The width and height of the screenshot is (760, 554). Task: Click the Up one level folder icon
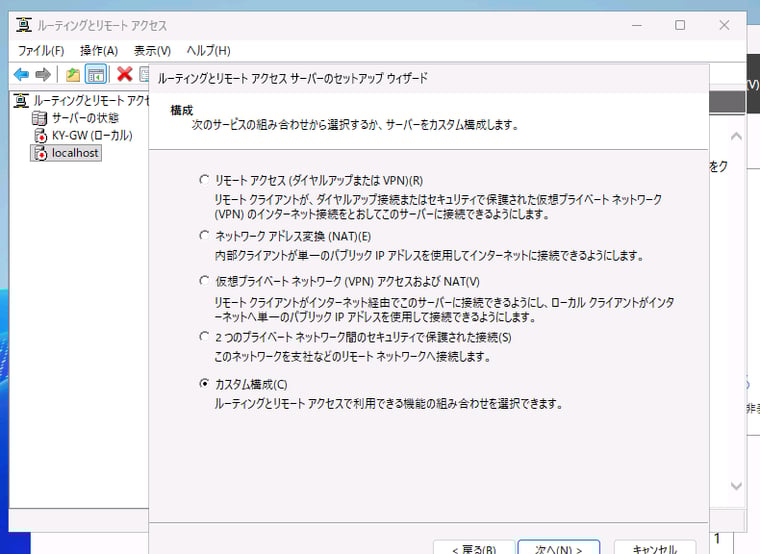tap(73, 74)
